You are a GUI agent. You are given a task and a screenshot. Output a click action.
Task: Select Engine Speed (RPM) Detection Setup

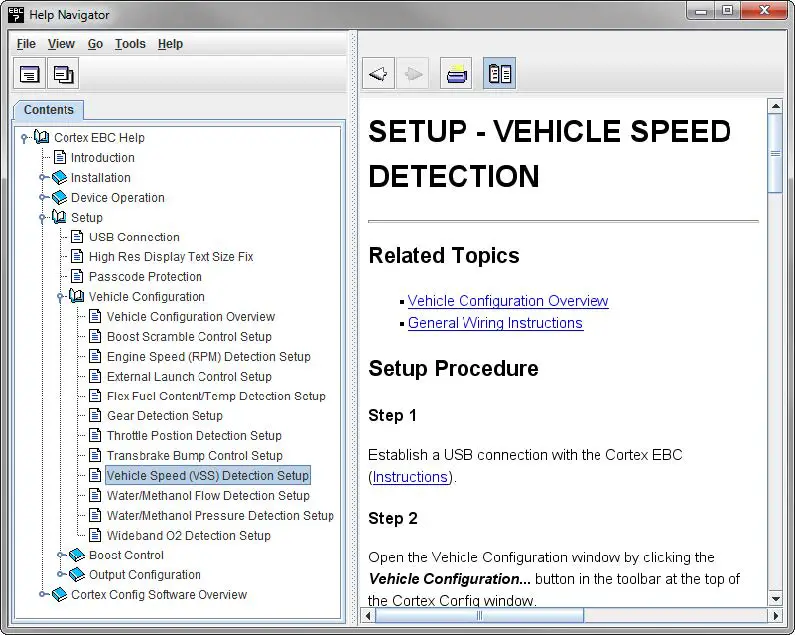208,357
